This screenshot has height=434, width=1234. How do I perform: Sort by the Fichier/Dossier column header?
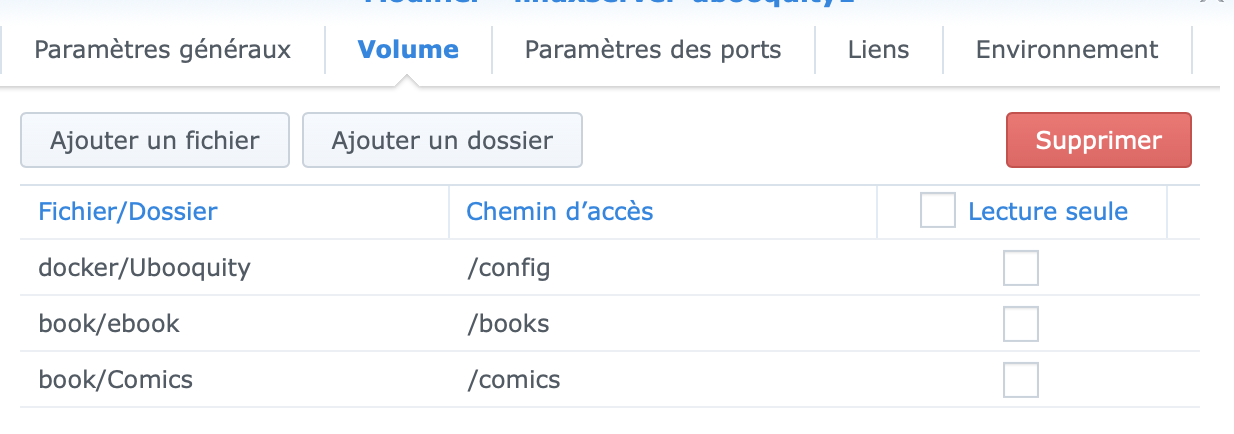point(128,211)
